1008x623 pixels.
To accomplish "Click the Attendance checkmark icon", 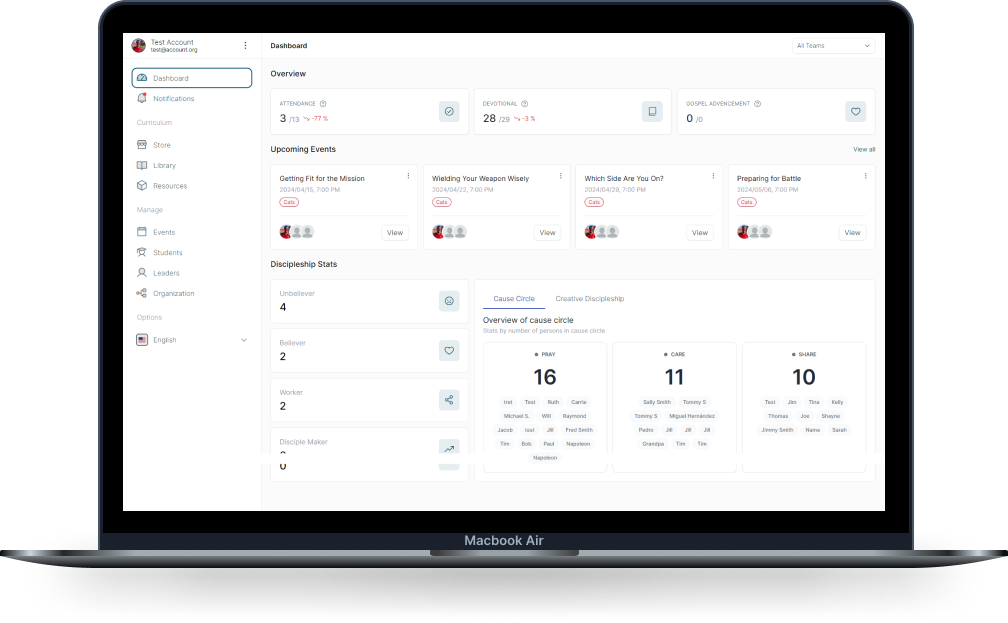I will tap(449, 112).
